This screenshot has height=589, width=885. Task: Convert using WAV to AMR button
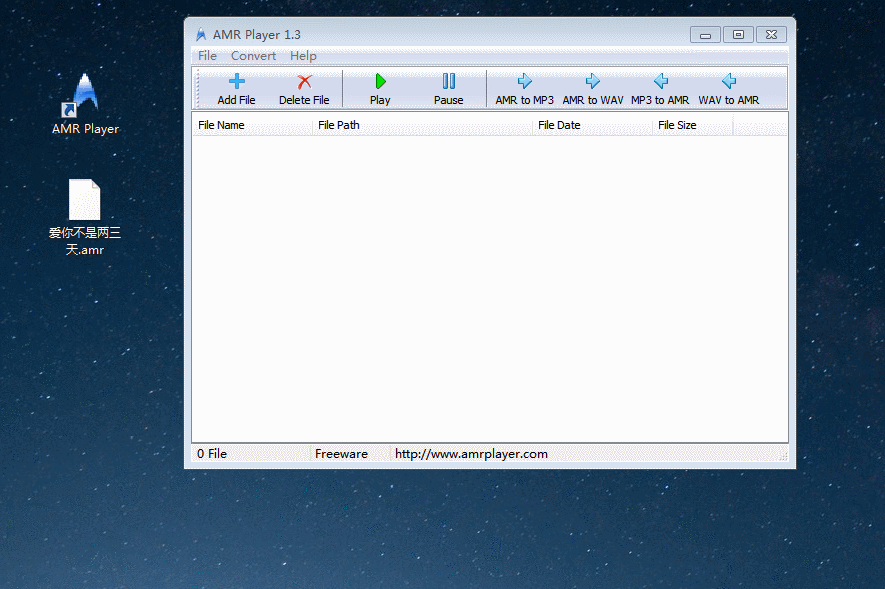[x=729, y=89]
